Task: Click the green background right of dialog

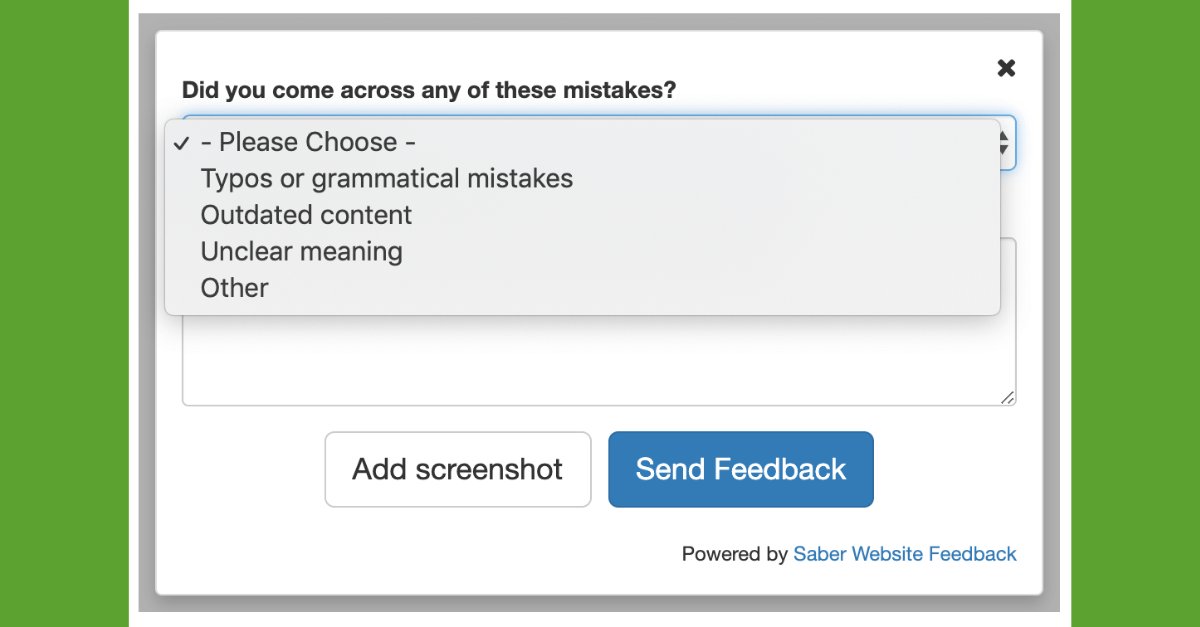Action: point(1135,313)
